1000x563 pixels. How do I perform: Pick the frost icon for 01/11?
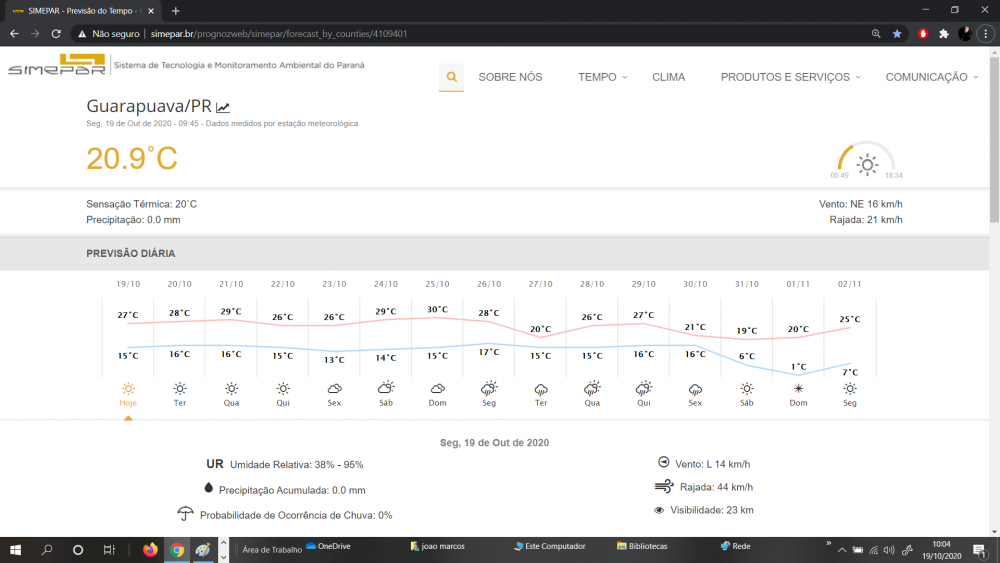click(x=798, y=388)
